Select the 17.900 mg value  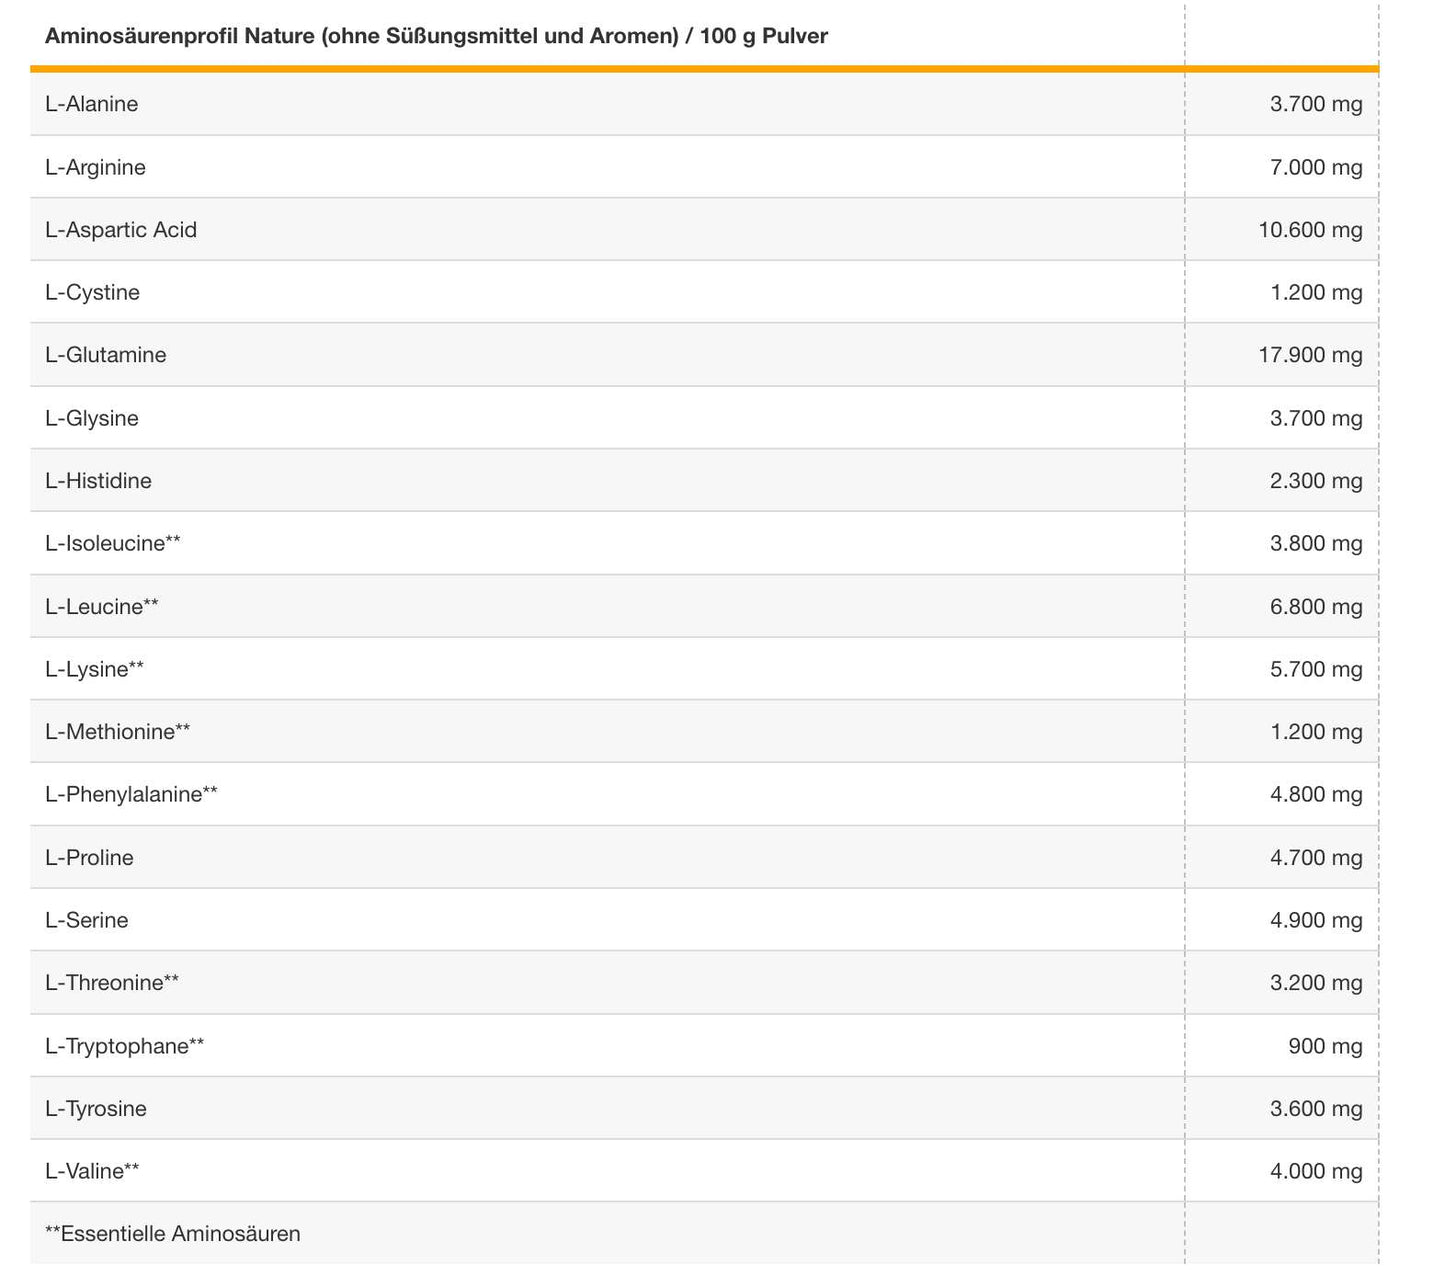coord(1310,355)
